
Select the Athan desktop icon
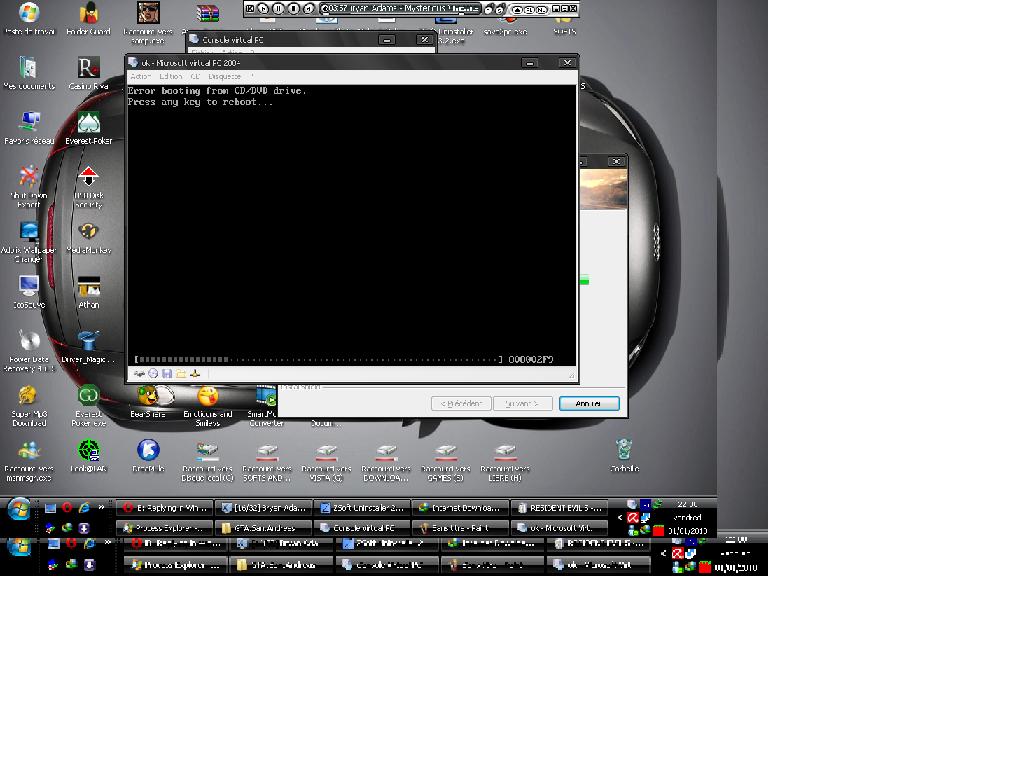pos(88,292)
